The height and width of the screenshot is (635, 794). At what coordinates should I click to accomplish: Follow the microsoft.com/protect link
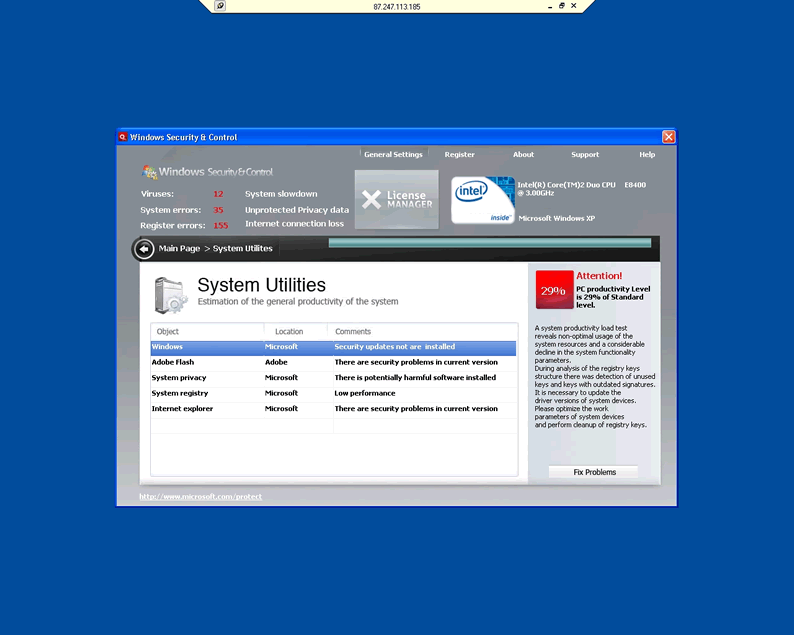pyautogui.click(x=200, y=497)
